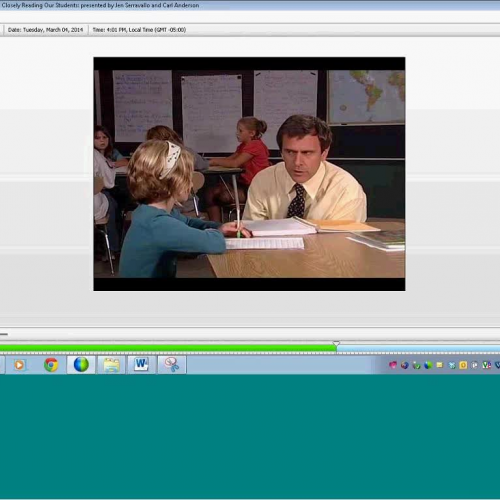Seek within the green played progress bar
Image resolution: width=500 pixels, height=500 pixels.
point(168,348)
